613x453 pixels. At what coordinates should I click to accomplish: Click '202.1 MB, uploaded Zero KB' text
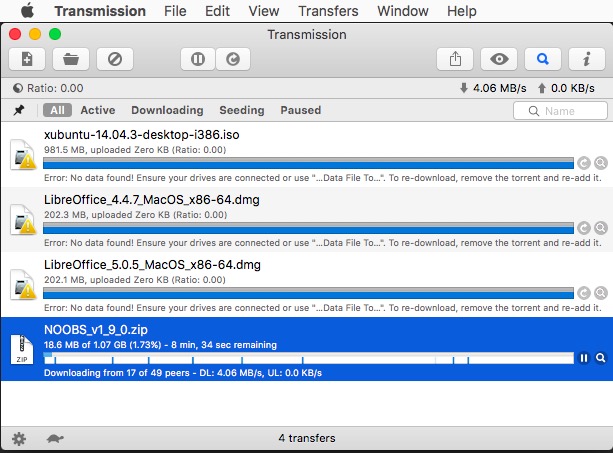point(134,280)
